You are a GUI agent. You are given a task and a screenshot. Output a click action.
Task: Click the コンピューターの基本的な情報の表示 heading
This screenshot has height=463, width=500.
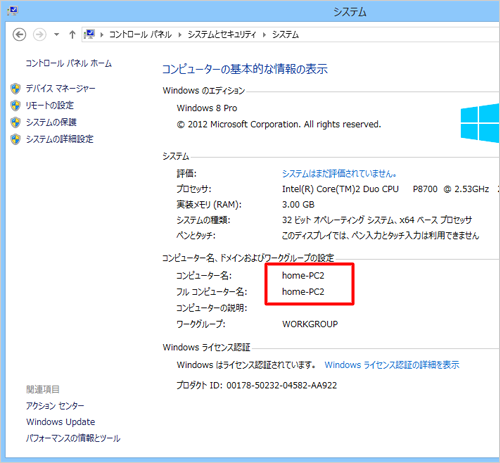(x=245, y=69)
